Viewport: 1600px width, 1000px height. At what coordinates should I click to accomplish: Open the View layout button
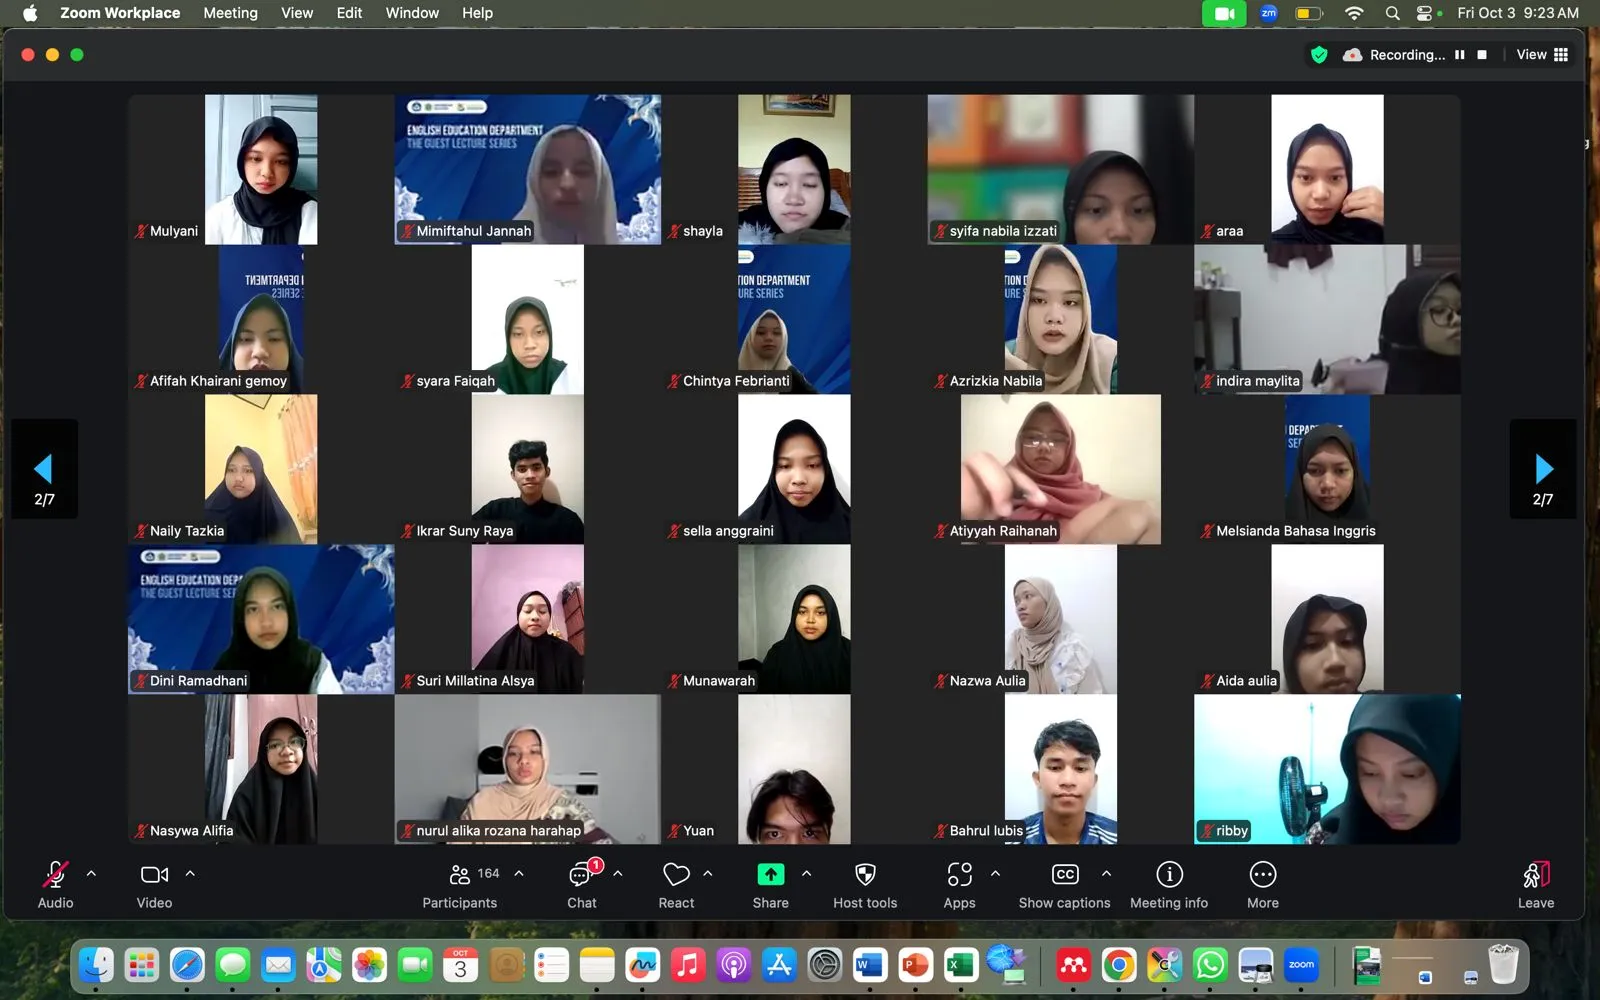1541,55
